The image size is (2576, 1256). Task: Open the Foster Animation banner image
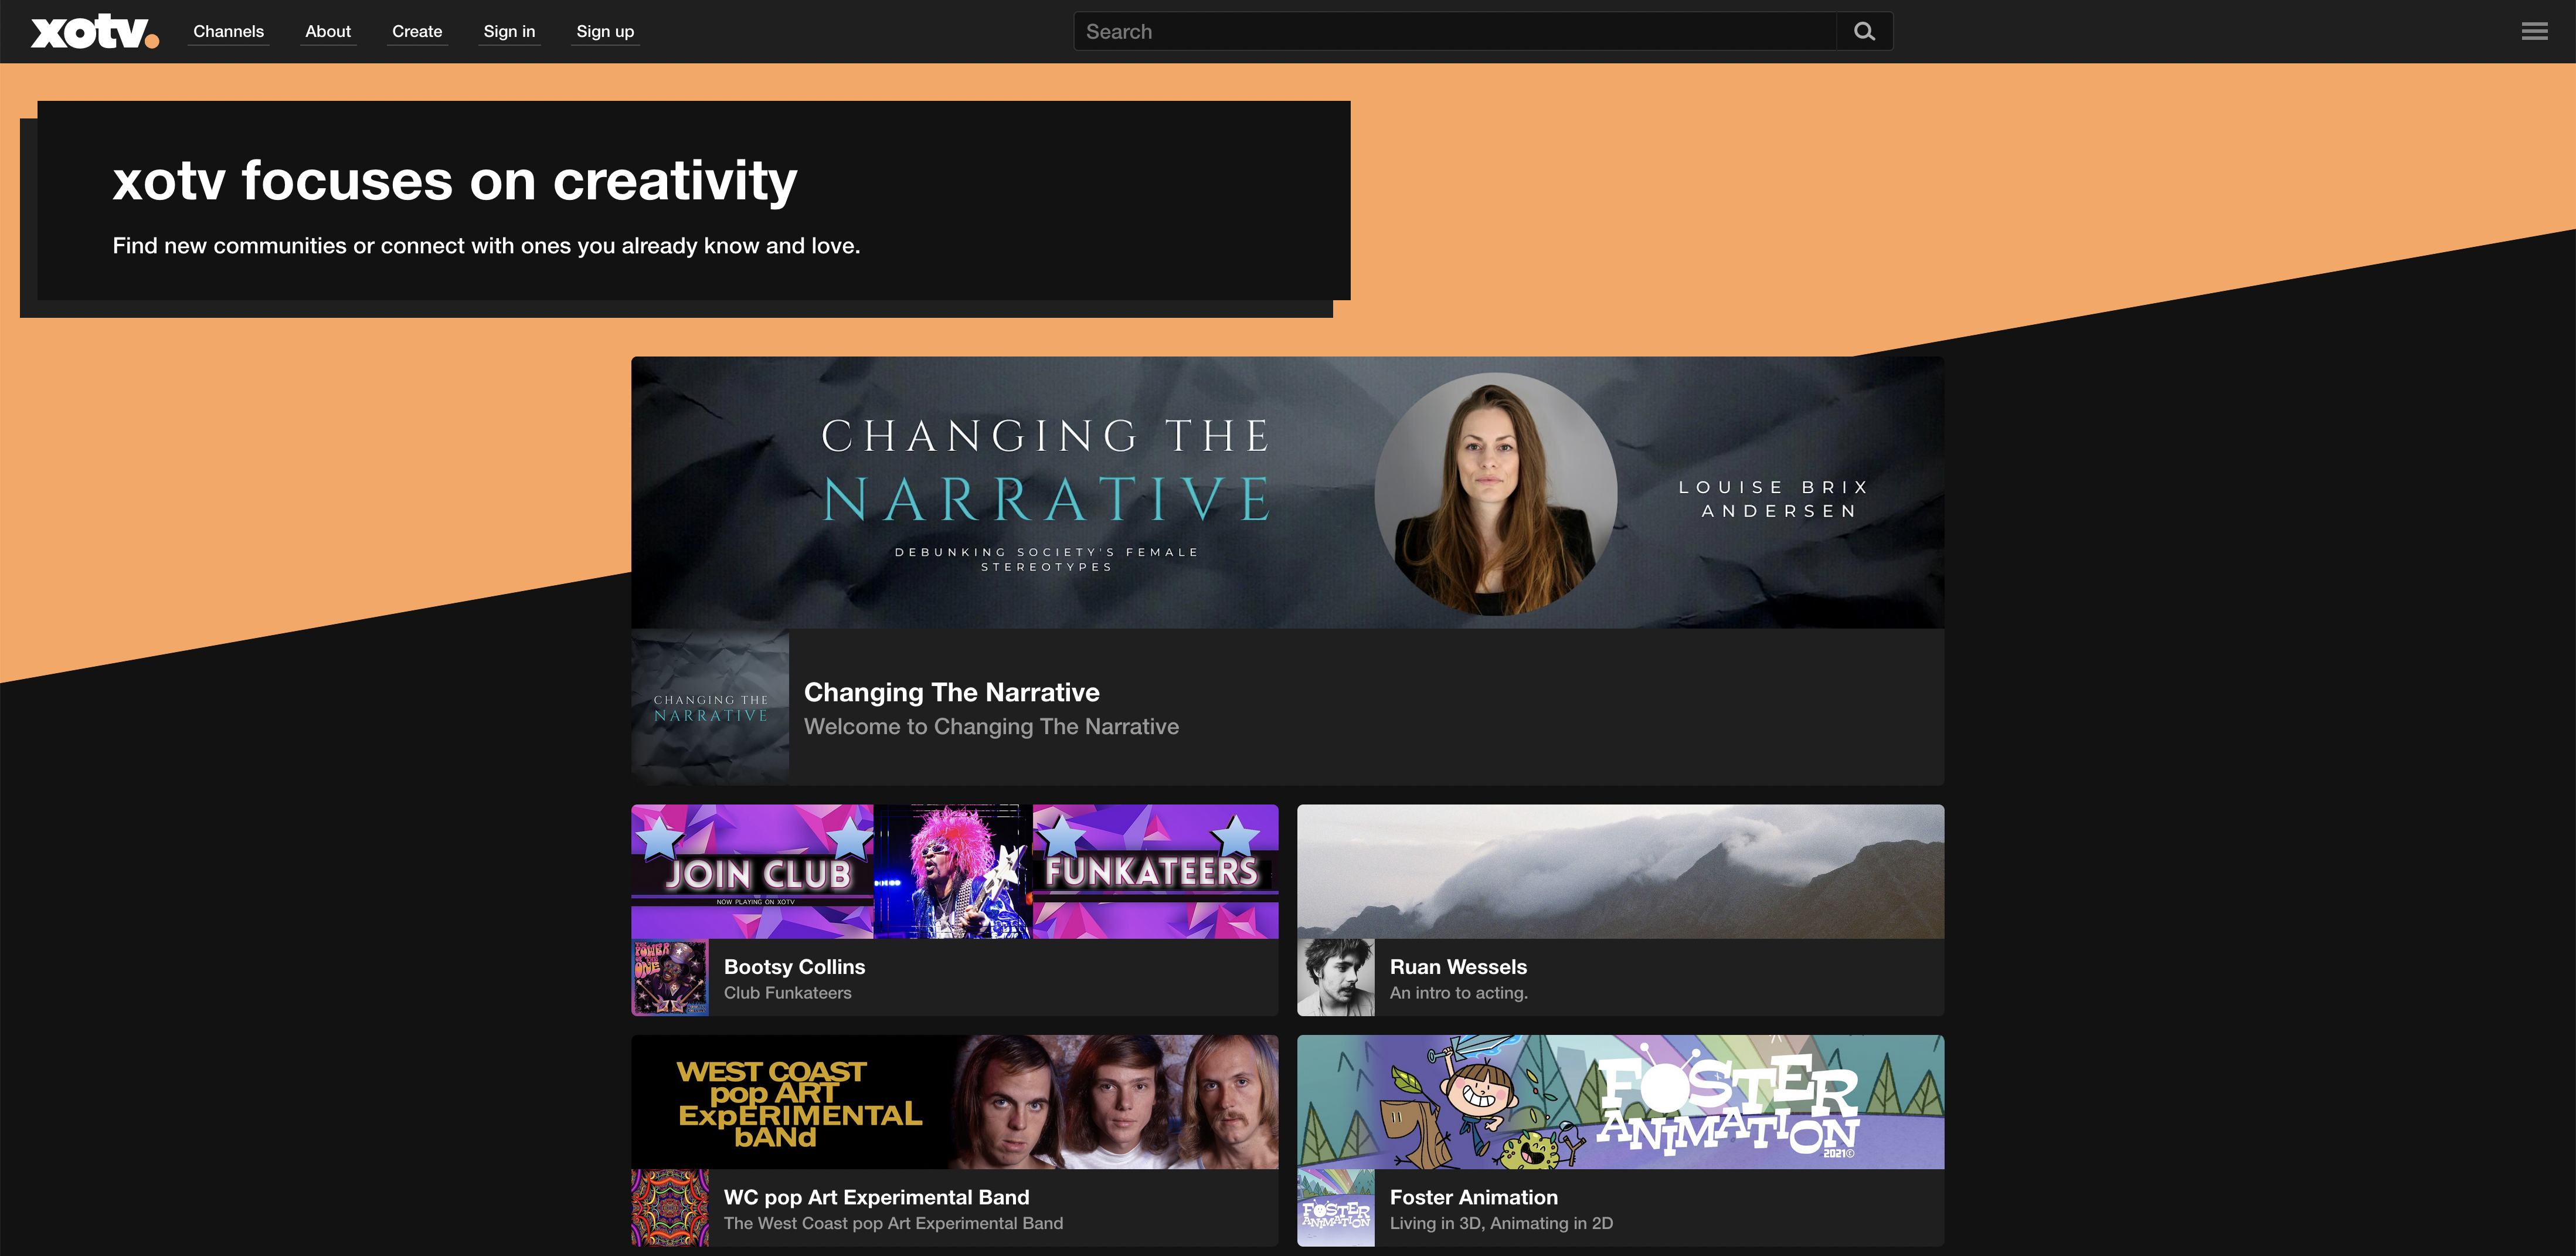tap(1620, 1101)
